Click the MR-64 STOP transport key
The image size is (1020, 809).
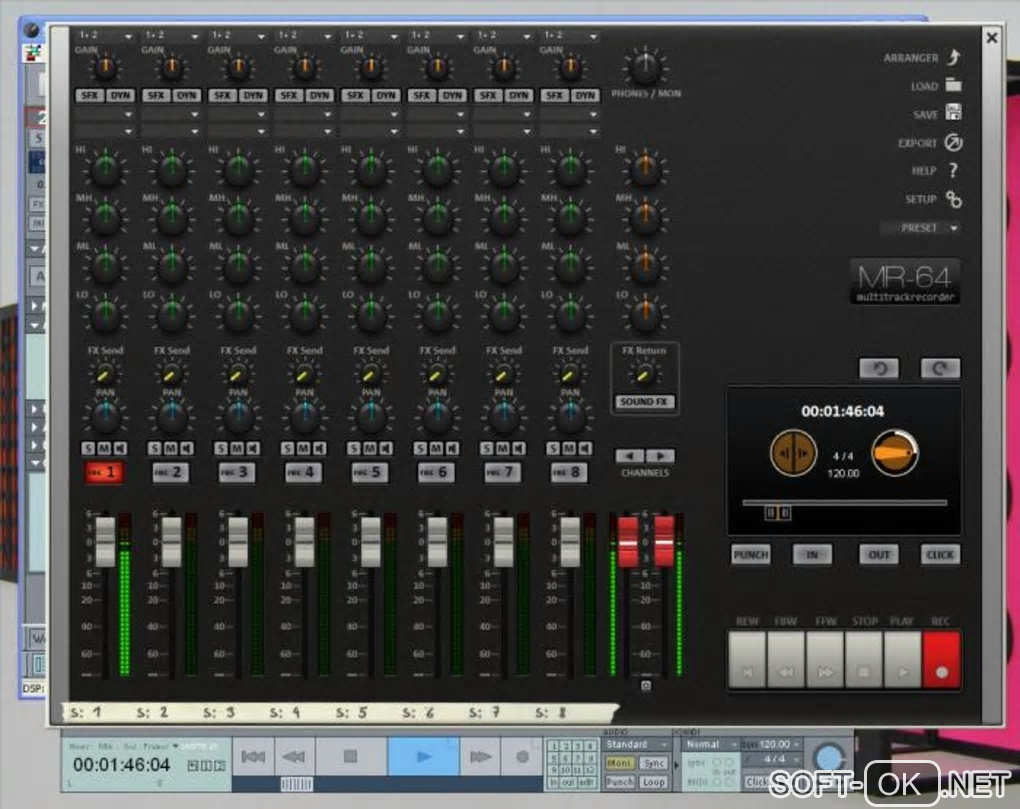tap(863, 659)
